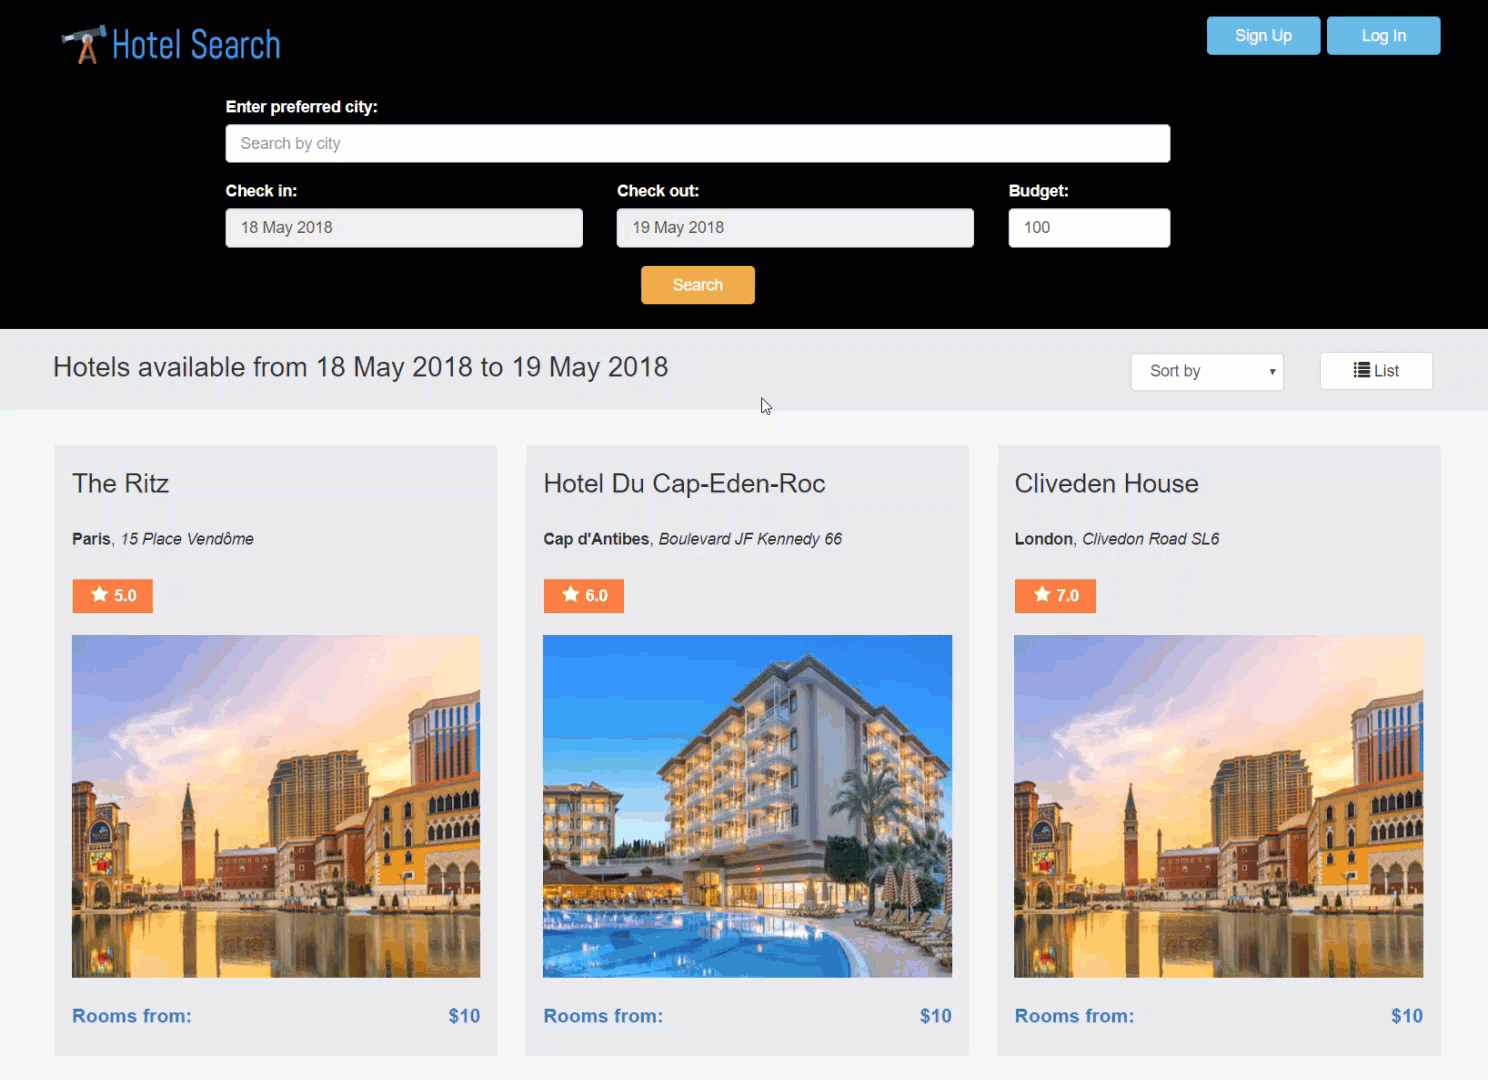Open the Cliveden House title
The width and height of the screenshot is (1488, 1080).
1106,484
